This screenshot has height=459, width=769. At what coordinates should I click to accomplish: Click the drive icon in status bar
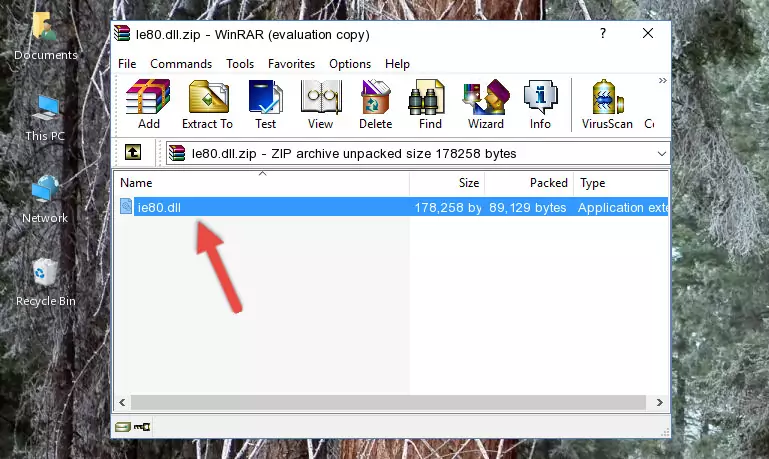[123, 427]
